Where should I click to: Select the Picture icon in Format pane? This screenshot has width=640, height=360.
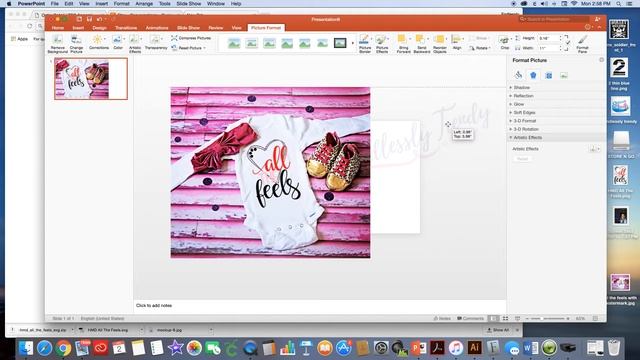tap(564, 75)
